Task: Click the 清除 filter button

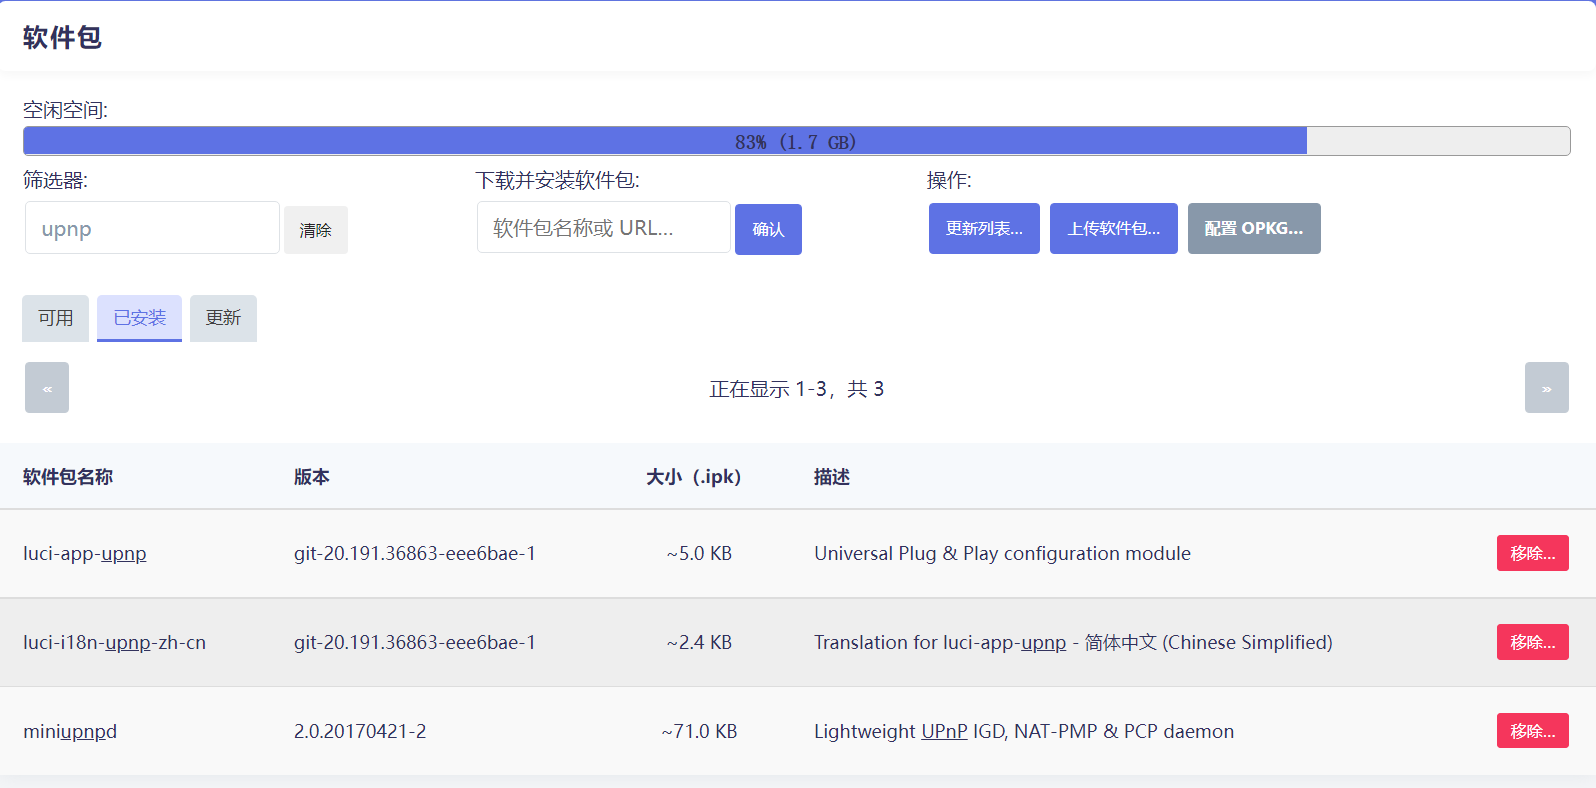Action: point(315,230)
